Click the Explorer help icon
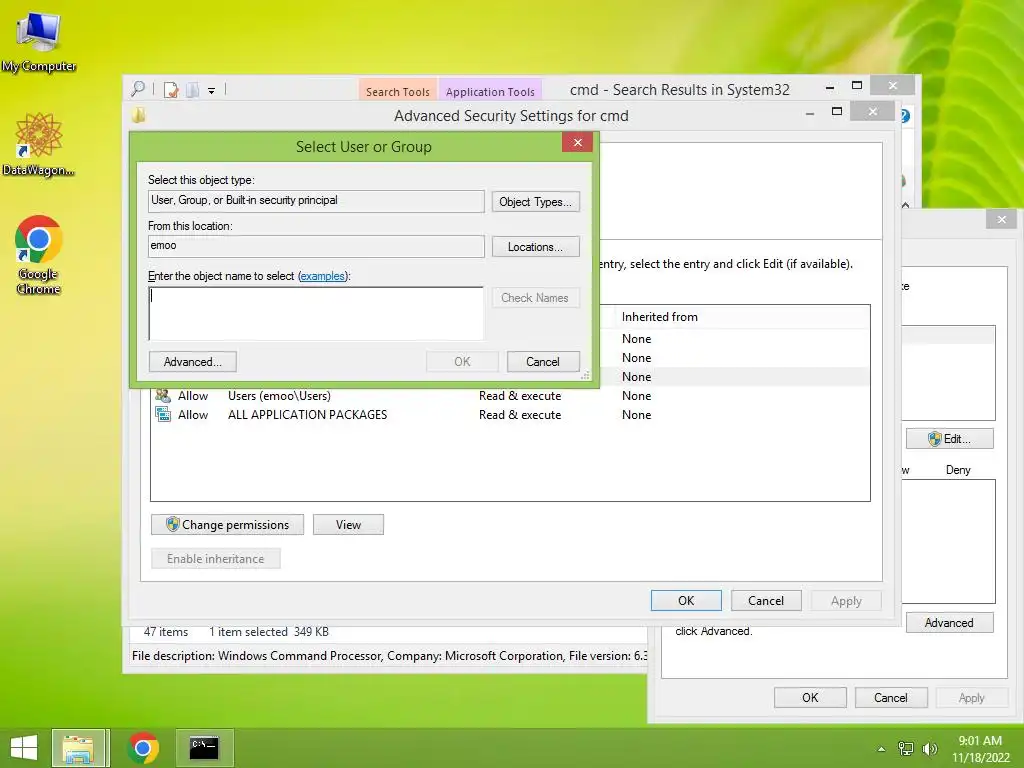Screen dimensions: 1024x768 pyautogui.click(x=905, y=116)
